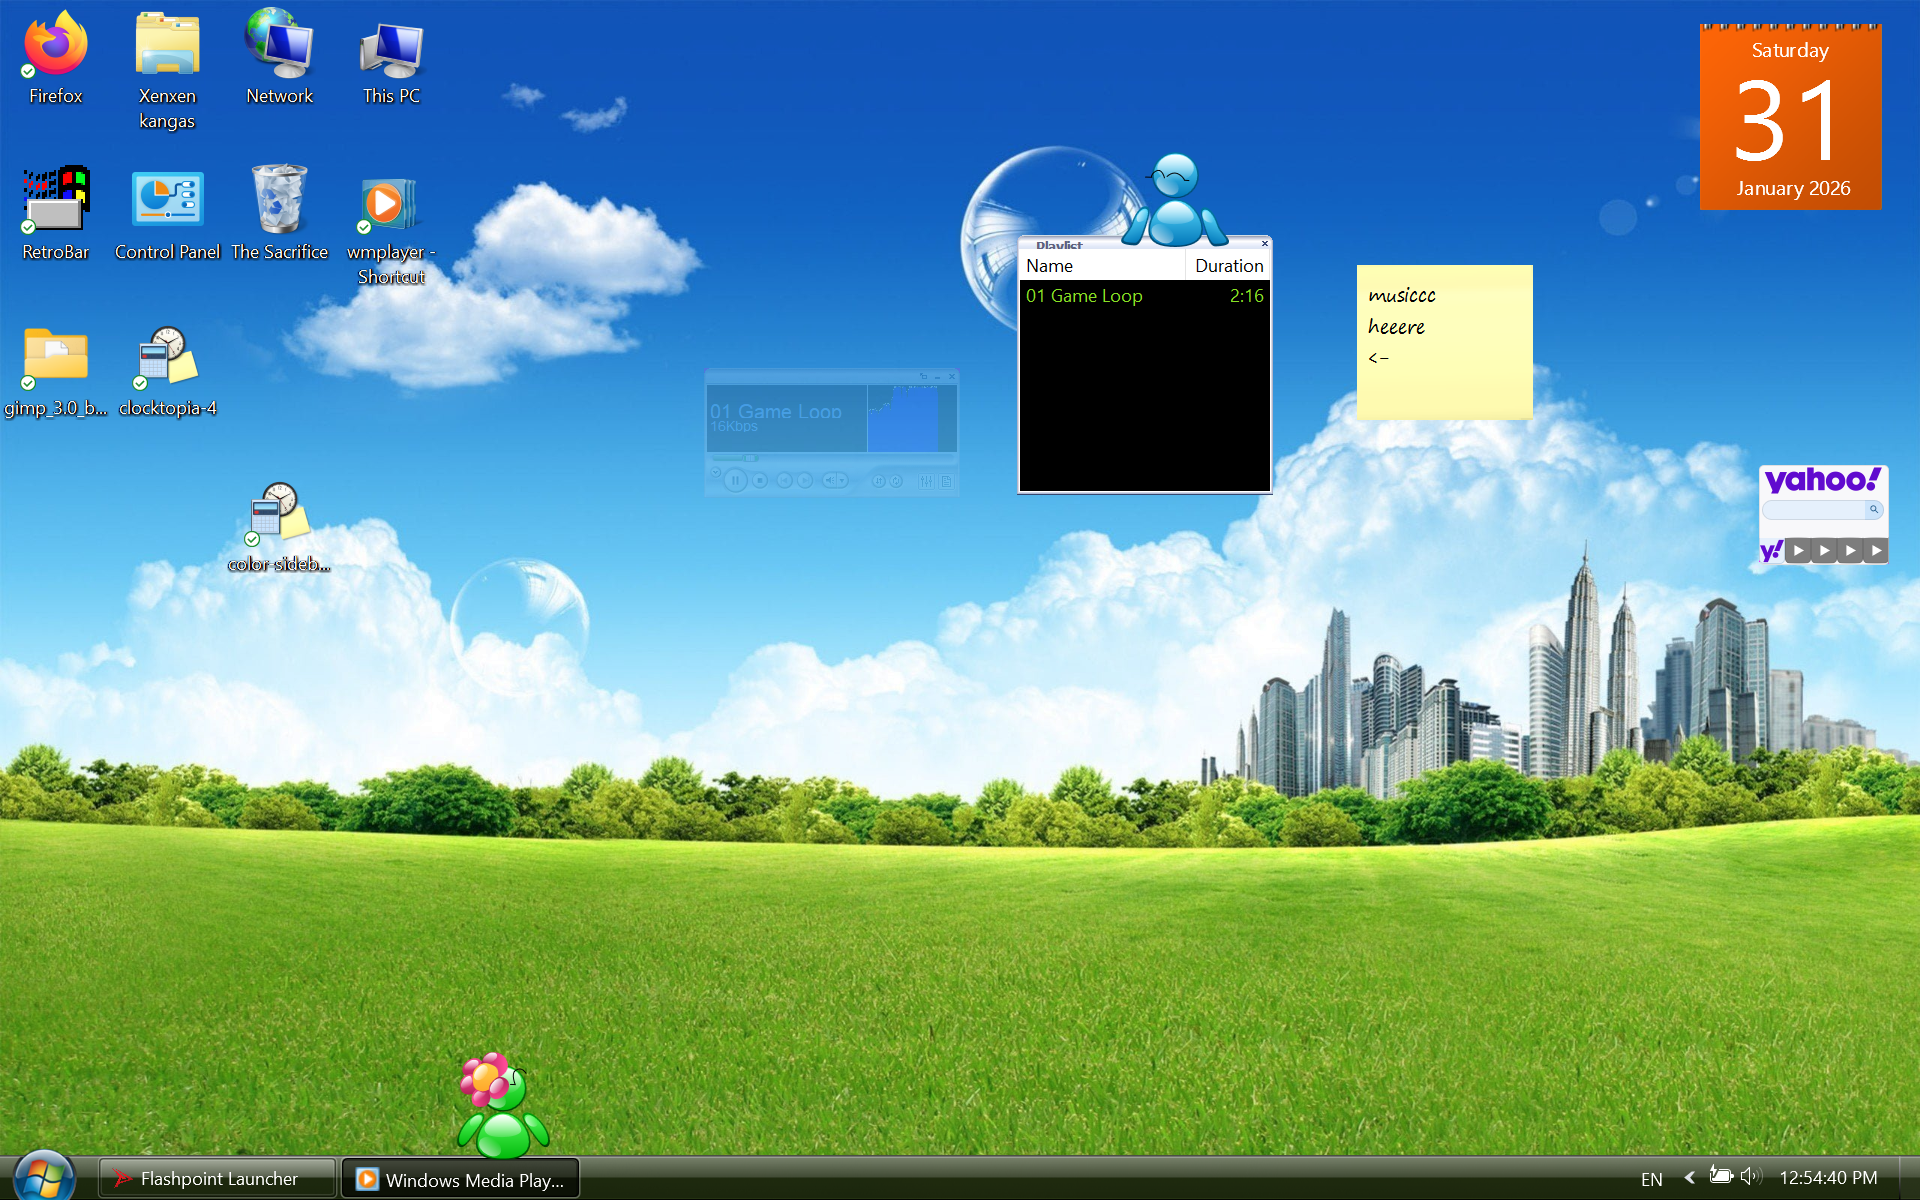This screenshot has width=1920, height=1200.
Task: Select the 01 Game Loop playlist entry
Action: [1084, 296]
